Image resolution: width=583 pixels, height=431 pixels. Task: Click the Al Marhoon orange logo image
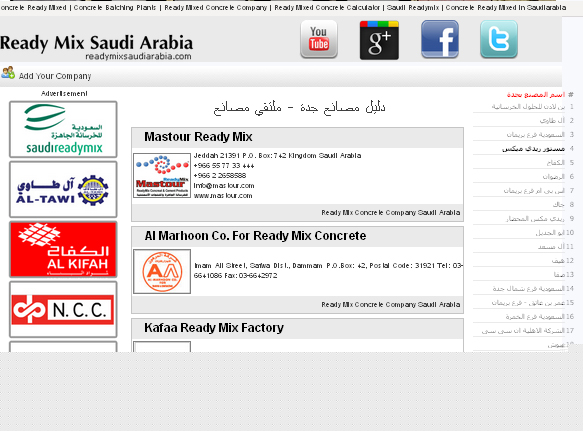pyautogui.click(x=162, y=271)
